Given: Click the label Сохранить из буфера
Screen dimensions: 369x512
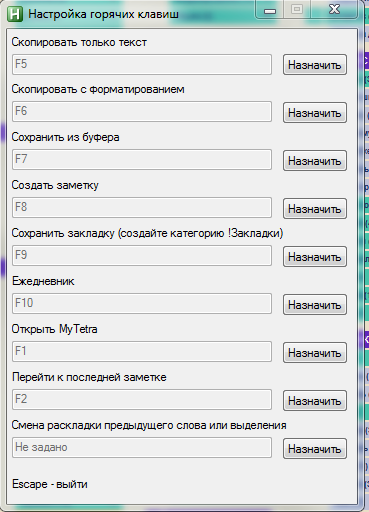Looking at the screenshot, I should tap(65, 137).
